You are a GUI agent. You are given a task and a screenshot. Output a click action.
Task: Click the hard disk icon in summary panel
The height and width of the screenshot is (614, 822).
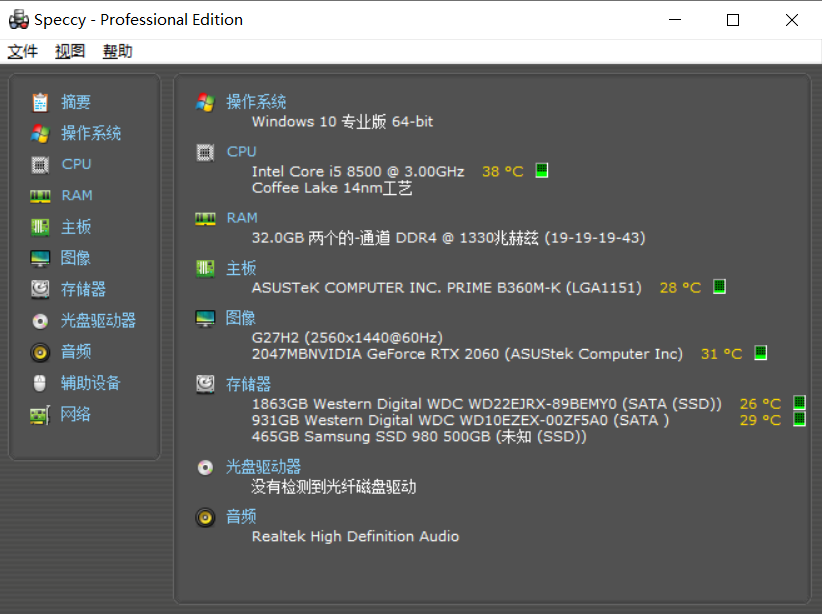[205, 384]
